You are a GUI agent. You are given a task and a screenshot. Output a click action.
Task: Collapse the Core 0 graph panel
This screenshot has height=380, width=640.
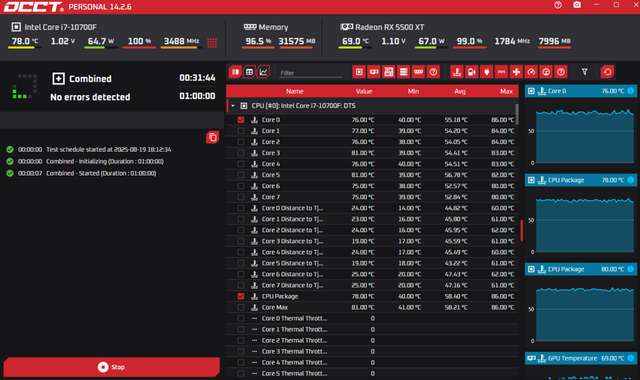point(531,91)
